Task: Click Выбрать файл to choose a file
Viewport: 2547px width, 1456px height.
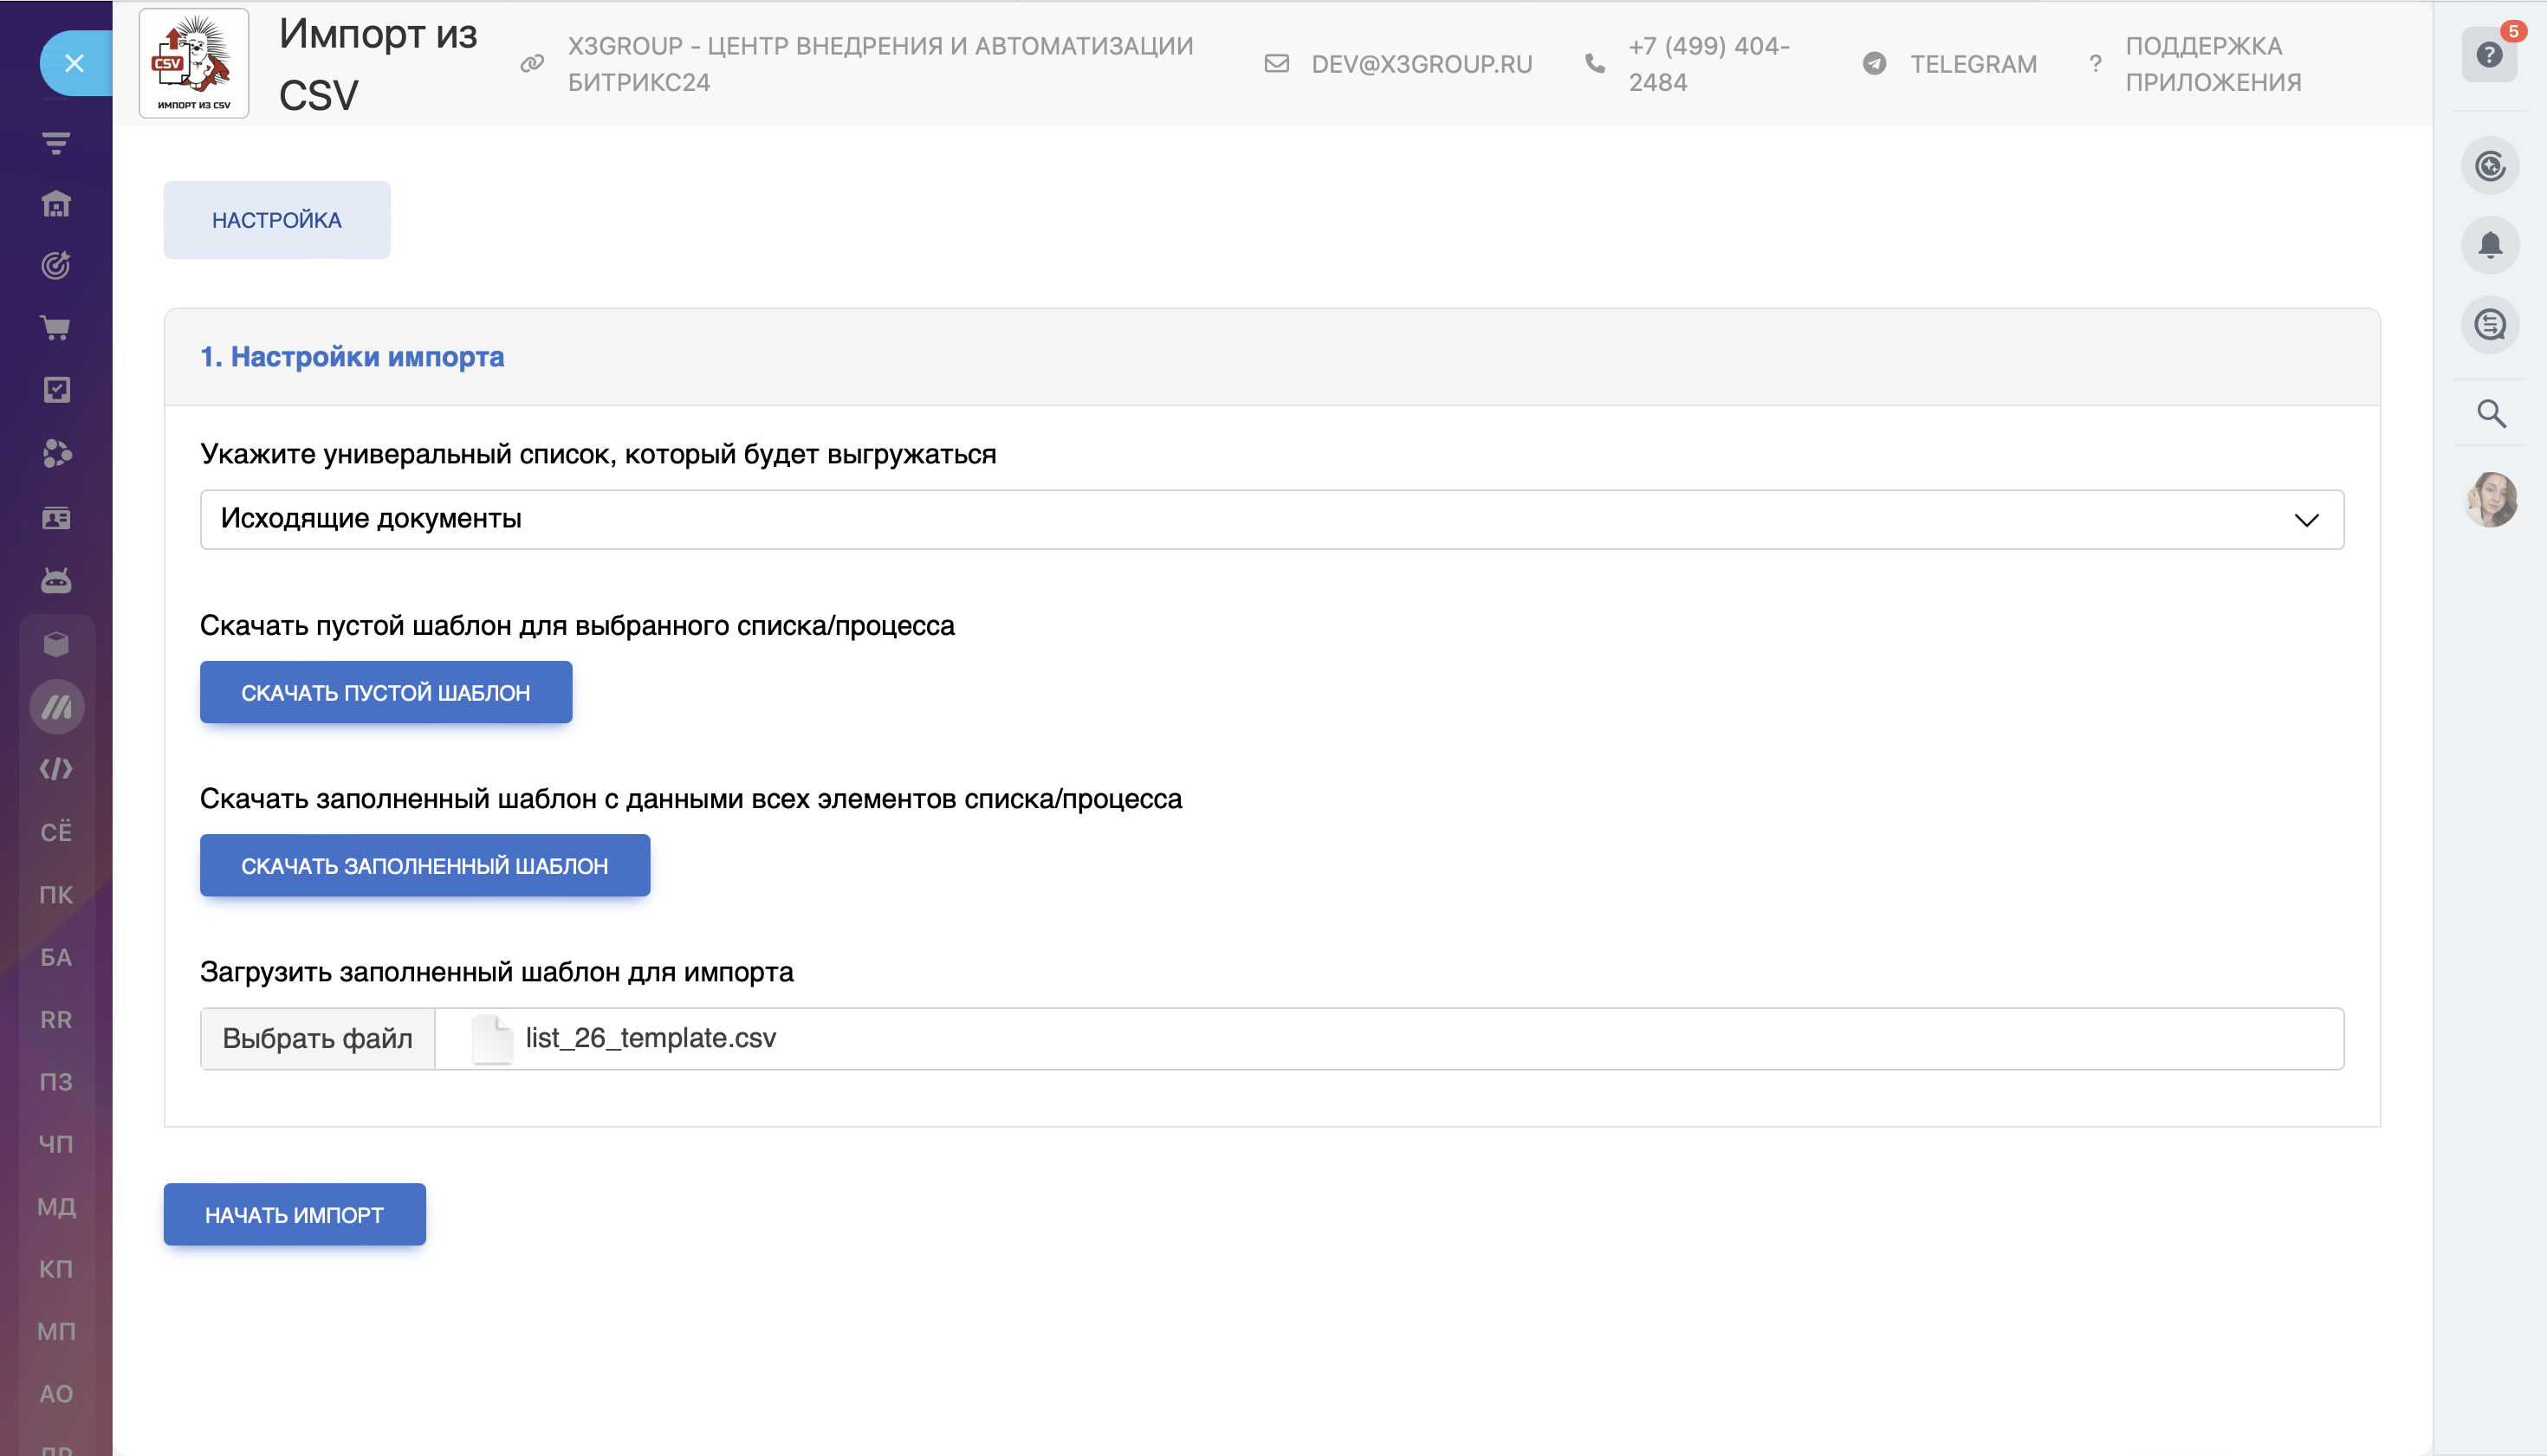Action: [x=317, y=1038]
